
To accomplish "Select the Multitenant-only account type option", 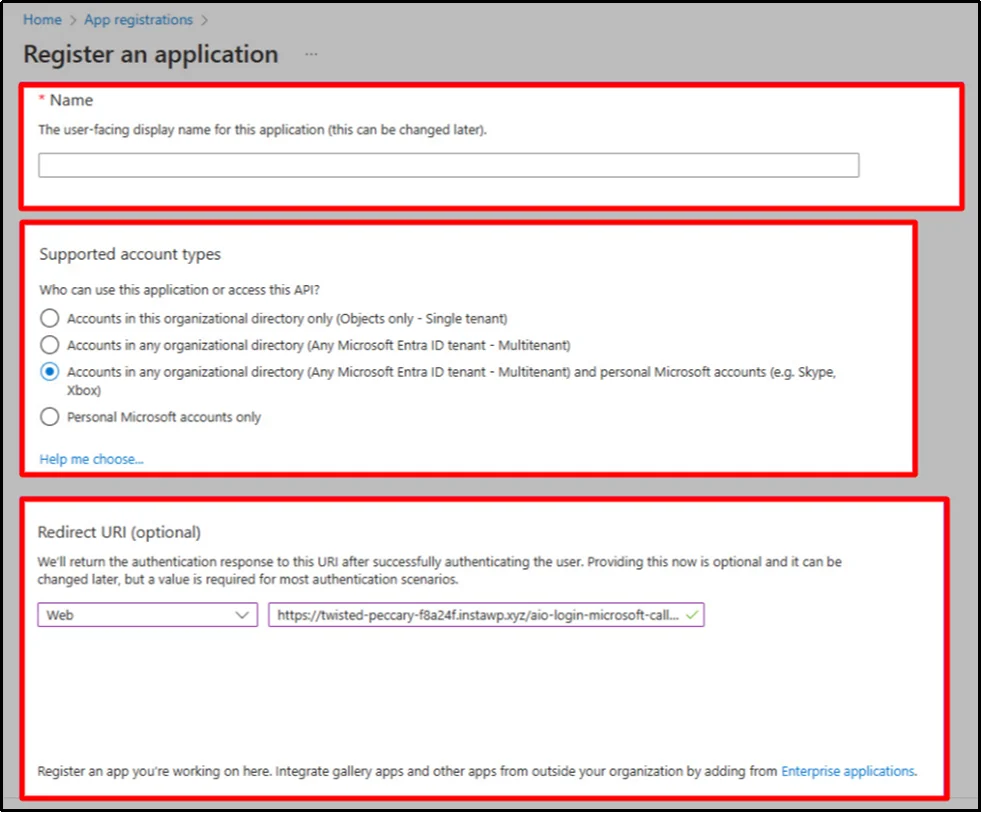I will (x=50, y=345).
